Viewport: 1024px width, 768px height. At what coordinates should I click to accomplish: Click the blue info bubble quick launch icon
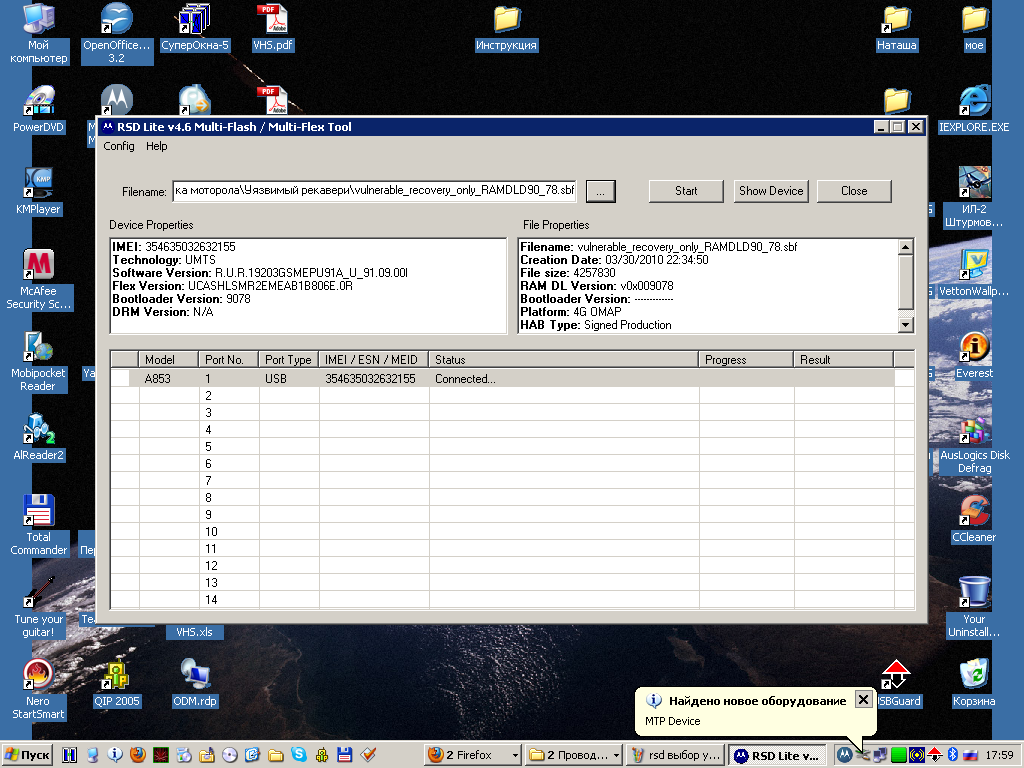[x=115, y=755]
